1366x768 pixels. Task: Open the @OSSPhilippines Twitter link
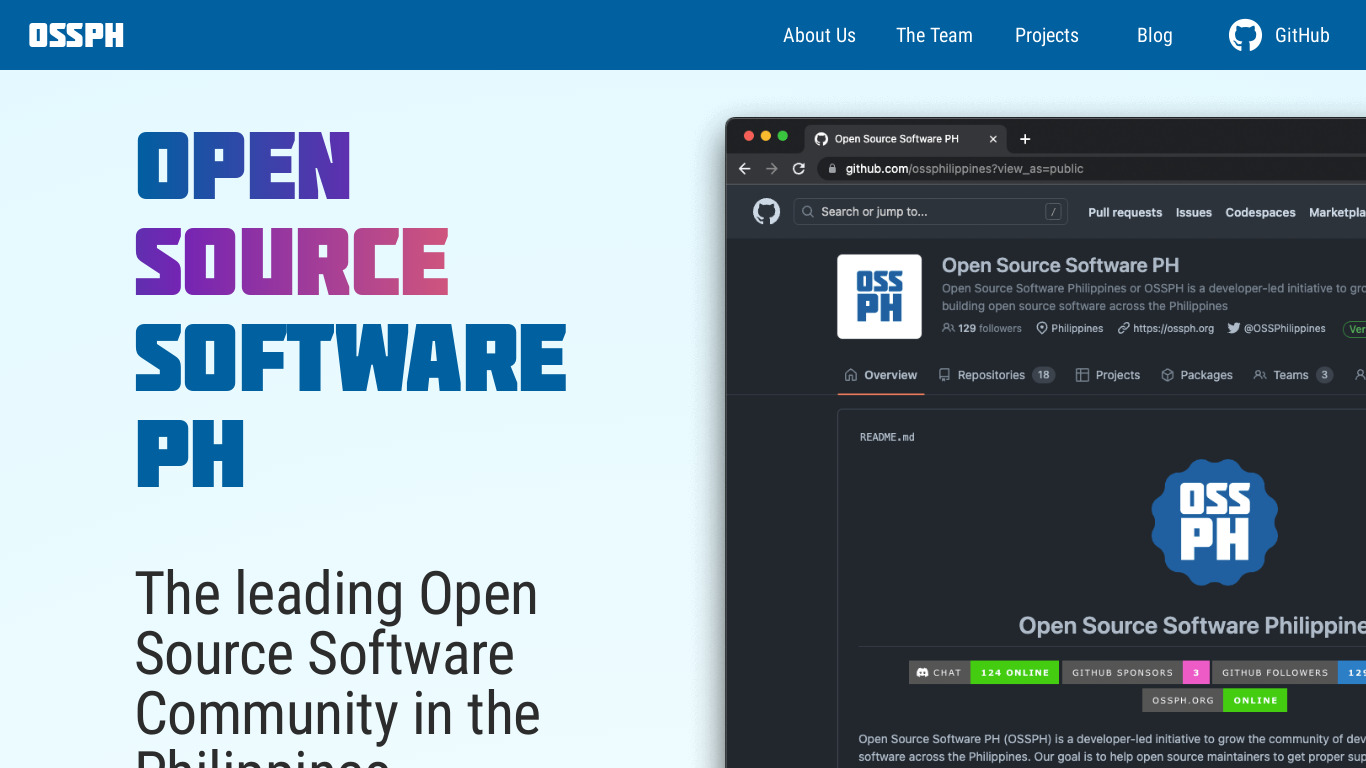pyautogui.click(x=1277, y=328)
